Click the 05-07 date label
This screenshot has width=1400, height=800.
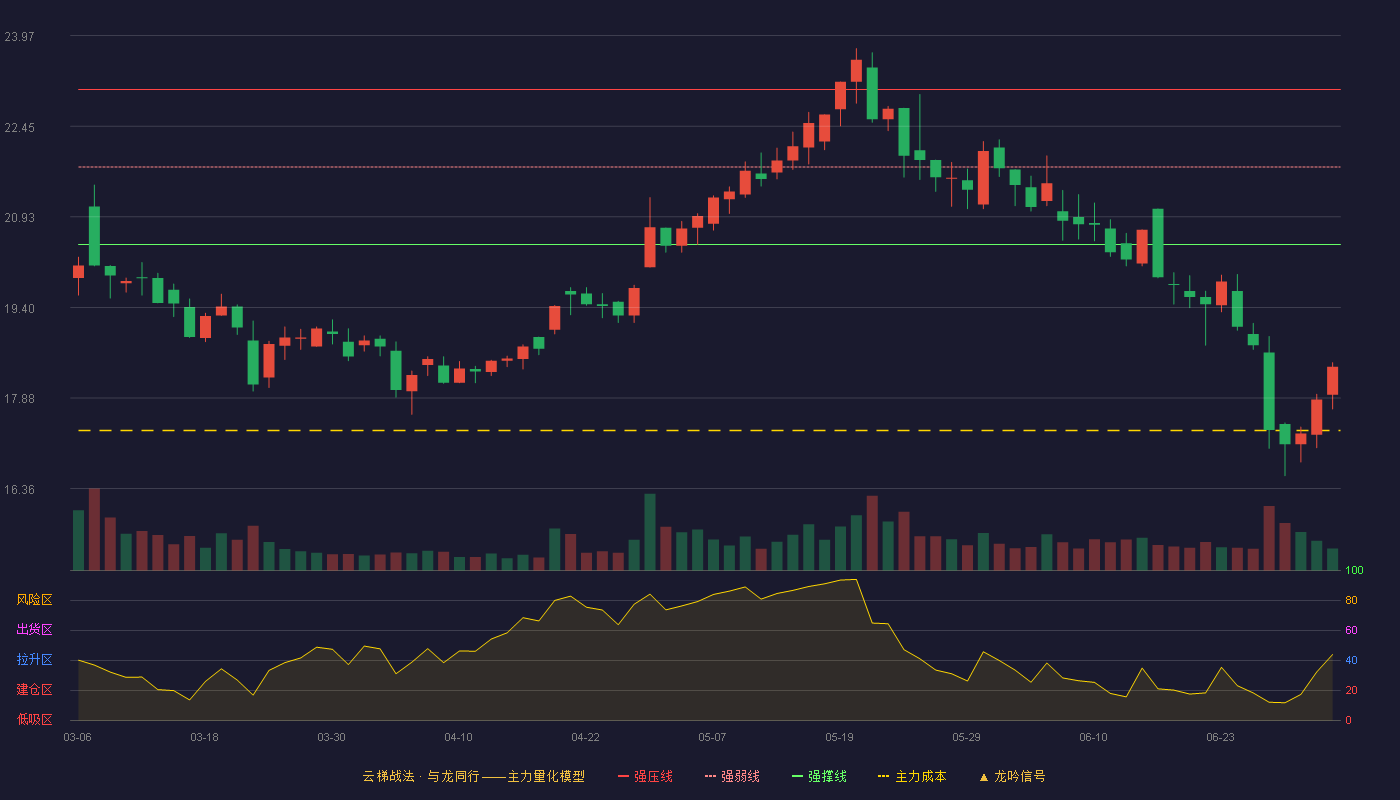[712, 737]
